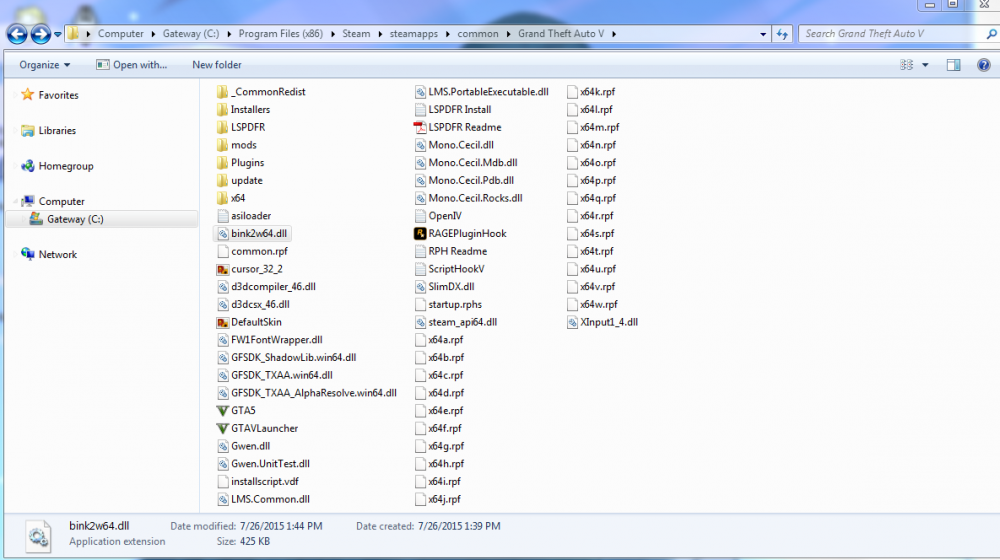
Task: Open Windows Help question mark icon
Action: 984,65
